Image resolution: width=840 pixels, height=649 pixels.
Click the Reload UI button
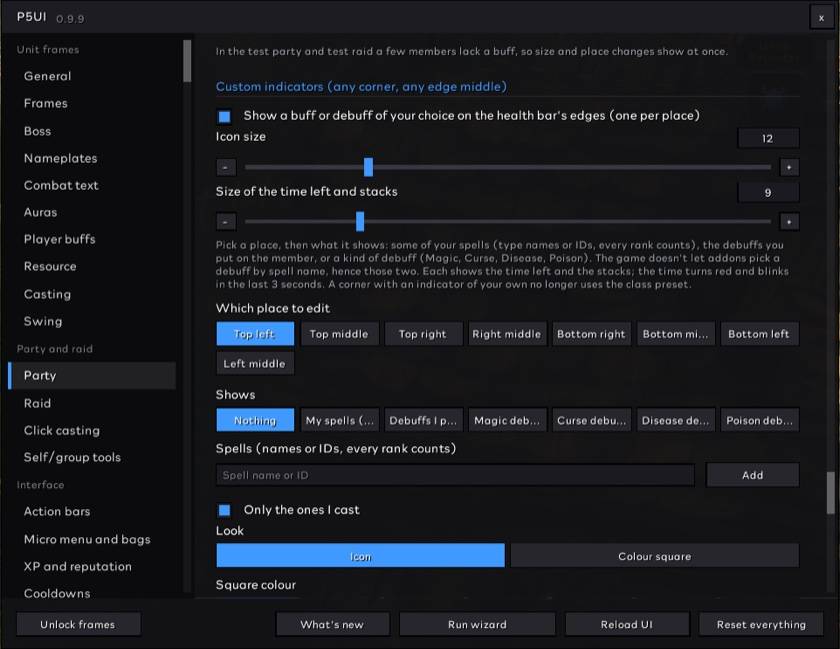(627, 624)
